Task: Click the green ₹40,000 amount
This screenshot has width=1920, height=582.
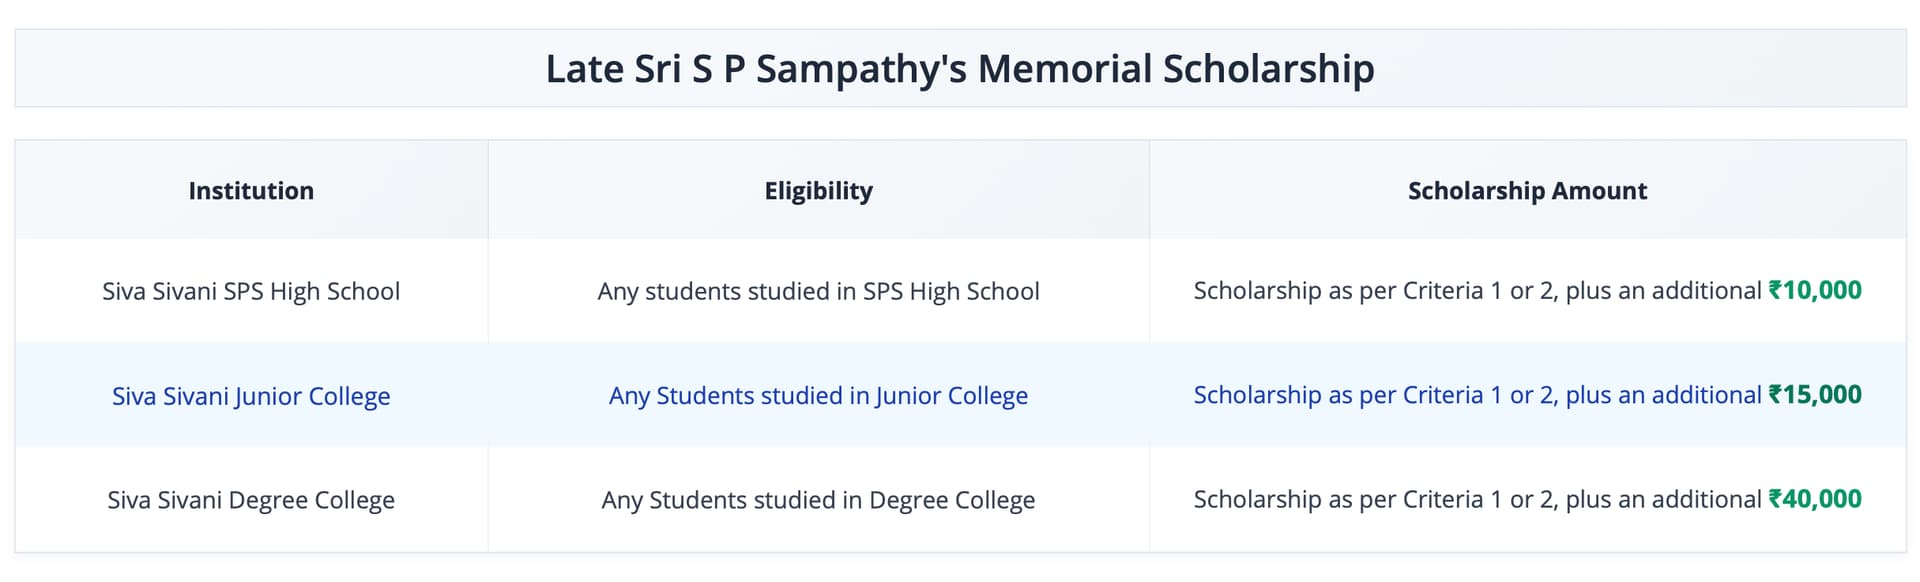Action: click(x=1815, y=499)
